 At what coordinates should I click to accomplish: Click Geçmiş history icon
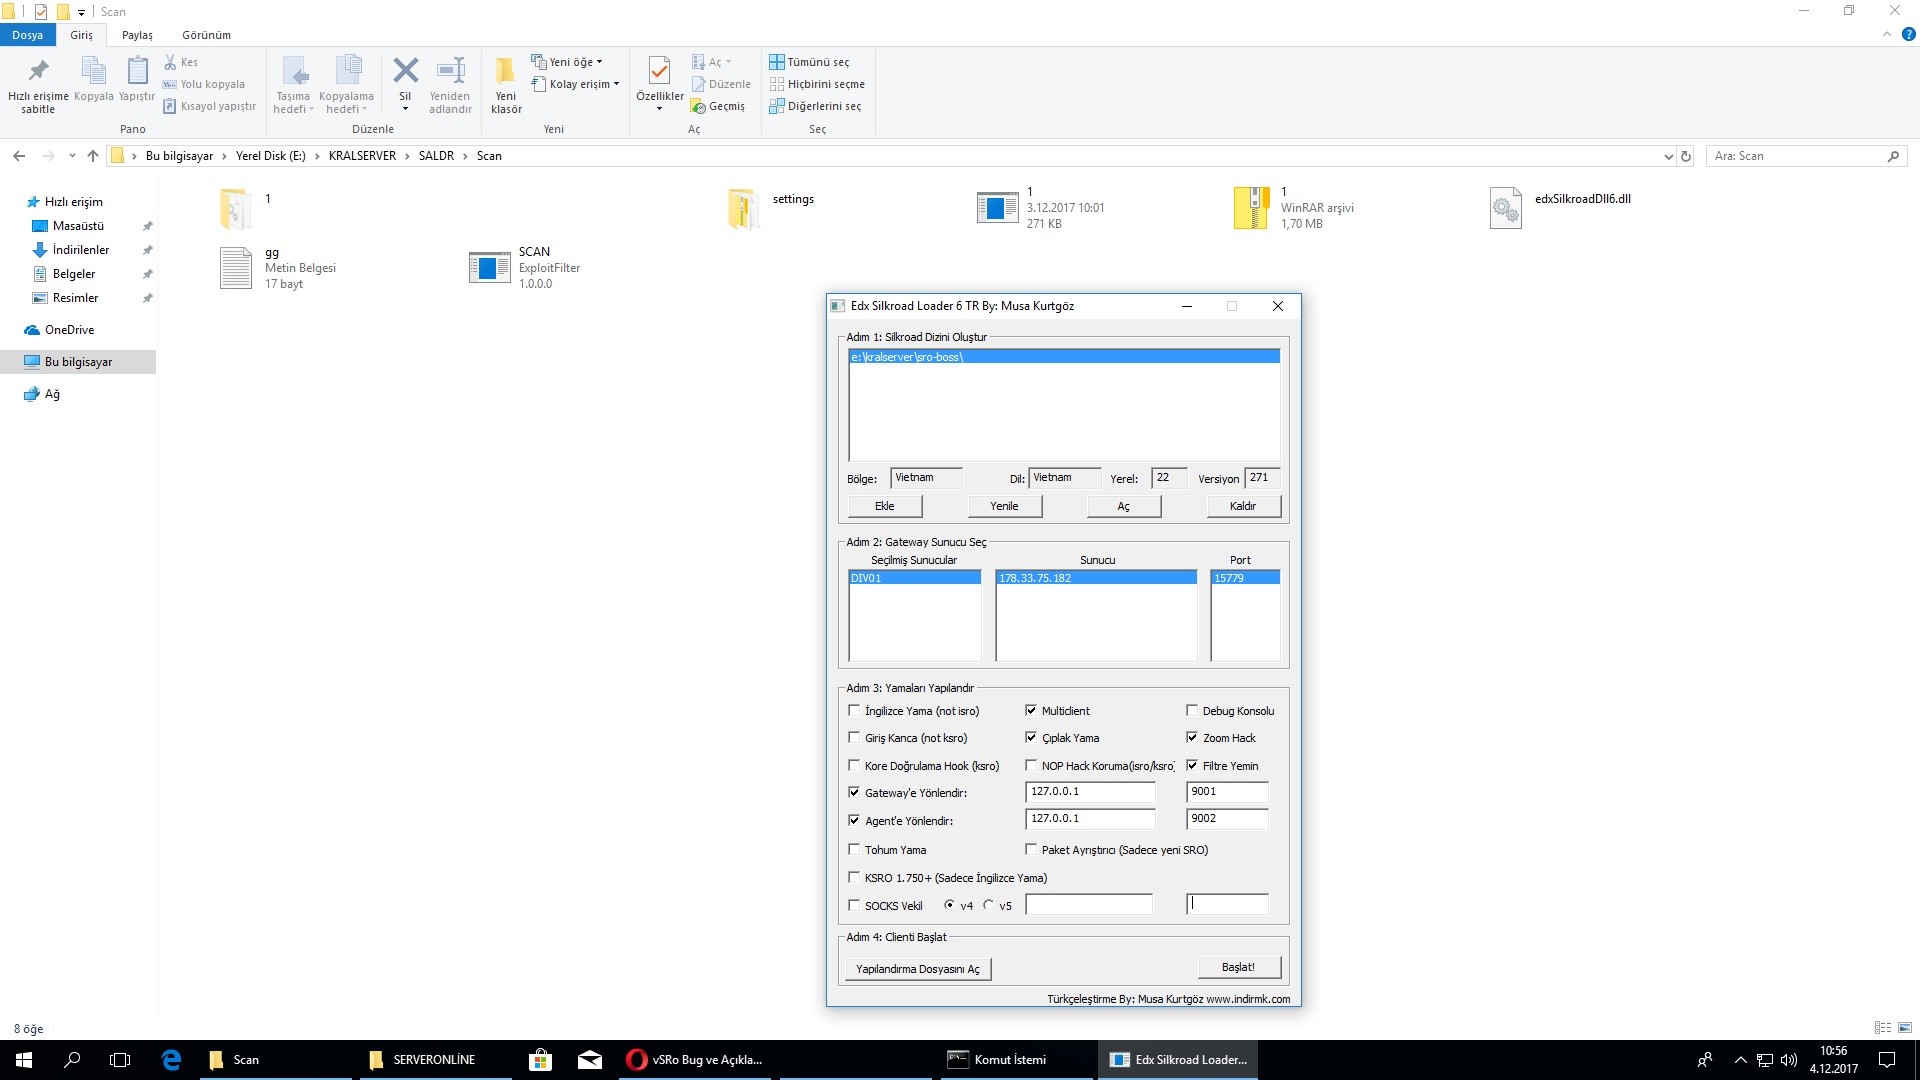698,106
